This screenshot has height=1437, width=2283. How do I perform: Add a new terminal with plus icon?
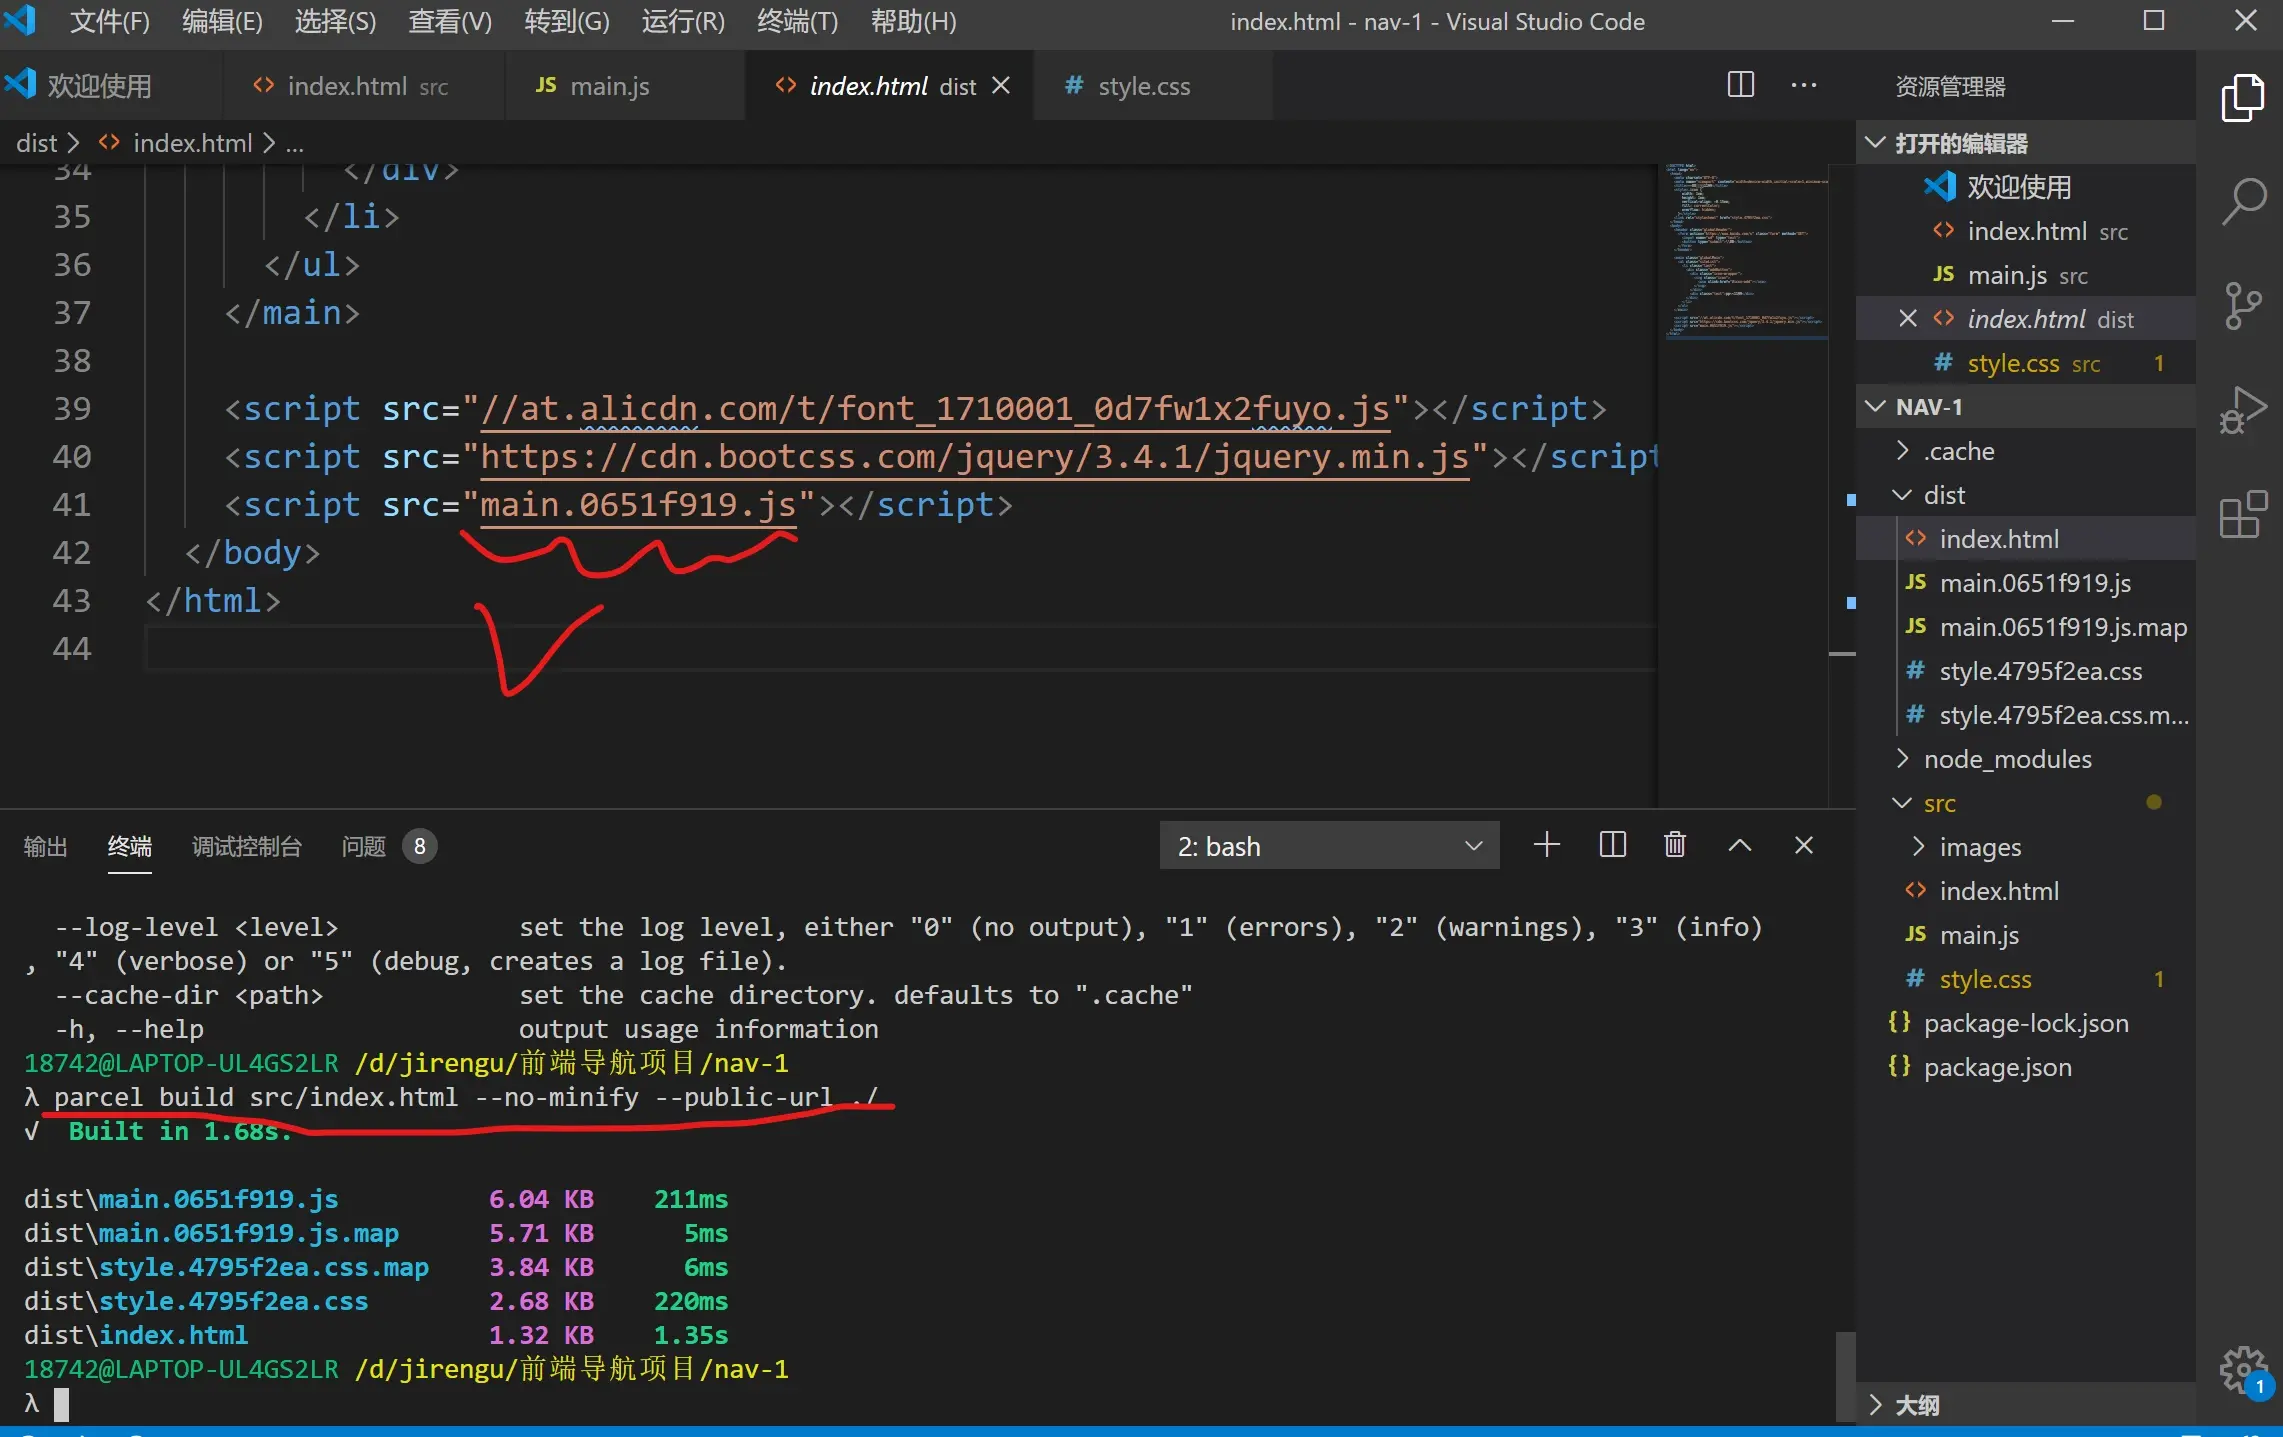(1546, 845)
